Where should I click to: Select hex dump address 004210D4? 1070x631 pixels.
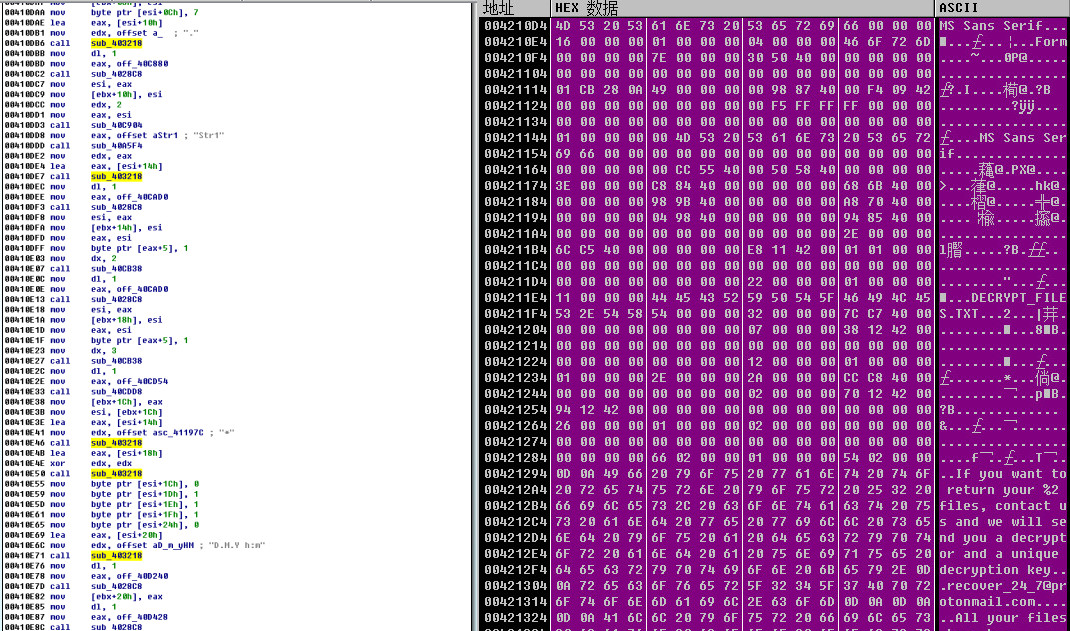(x=513, y=24)
